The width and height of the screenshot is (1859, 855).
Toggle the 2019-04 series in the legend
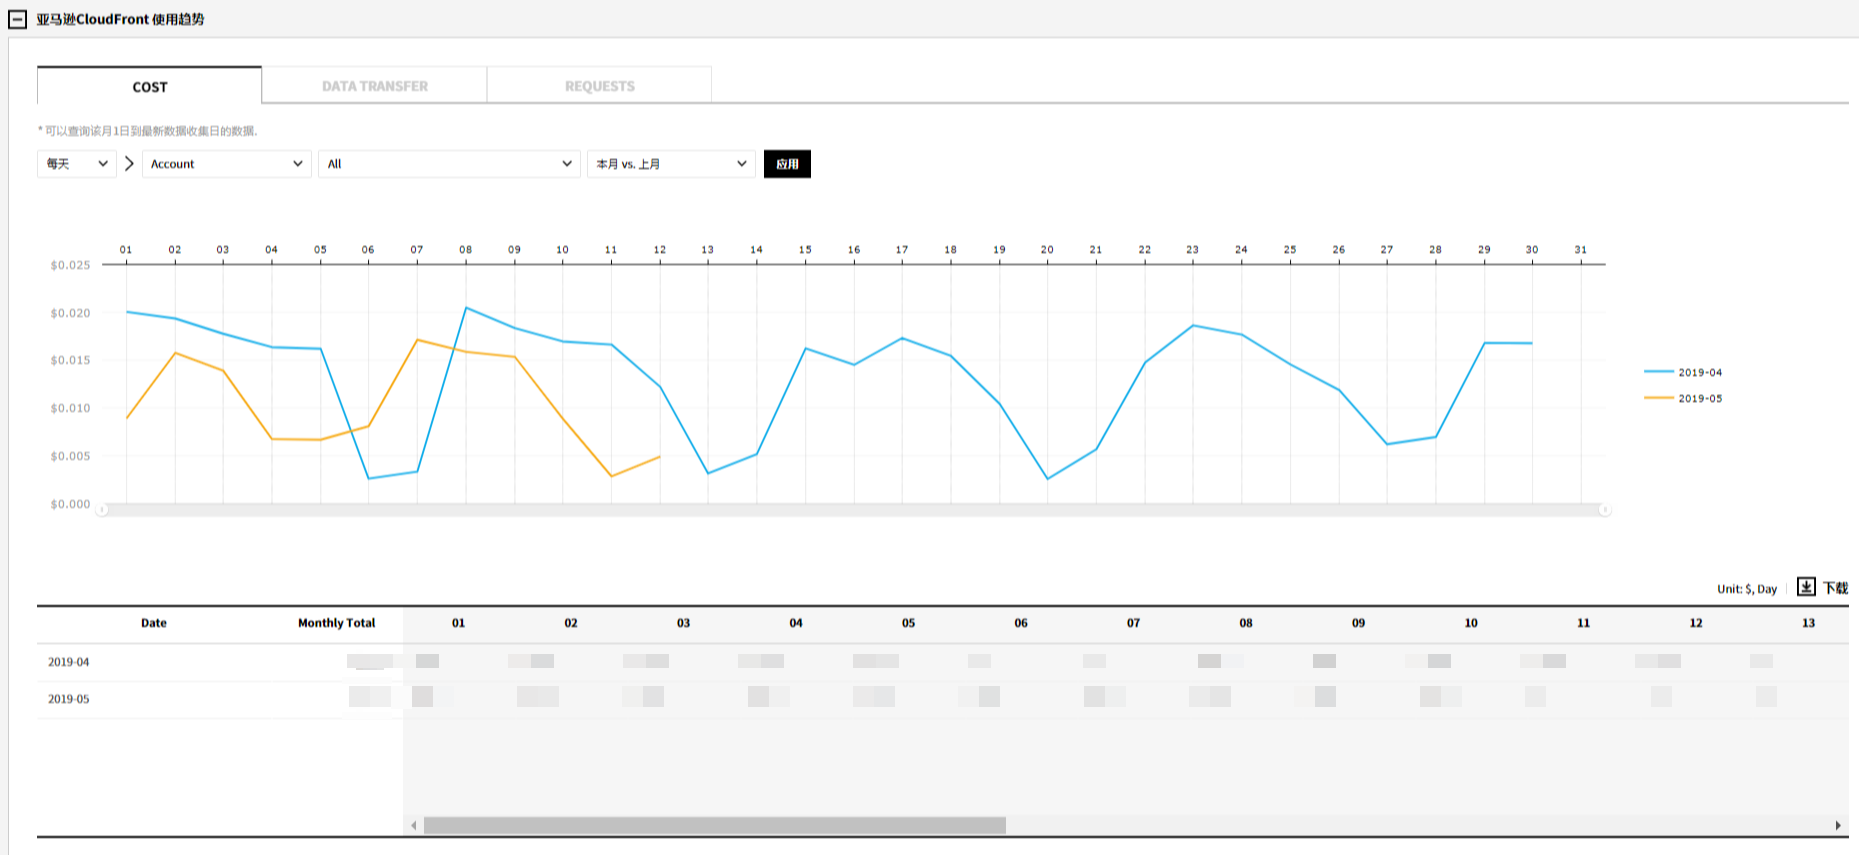click(1684, 372)
